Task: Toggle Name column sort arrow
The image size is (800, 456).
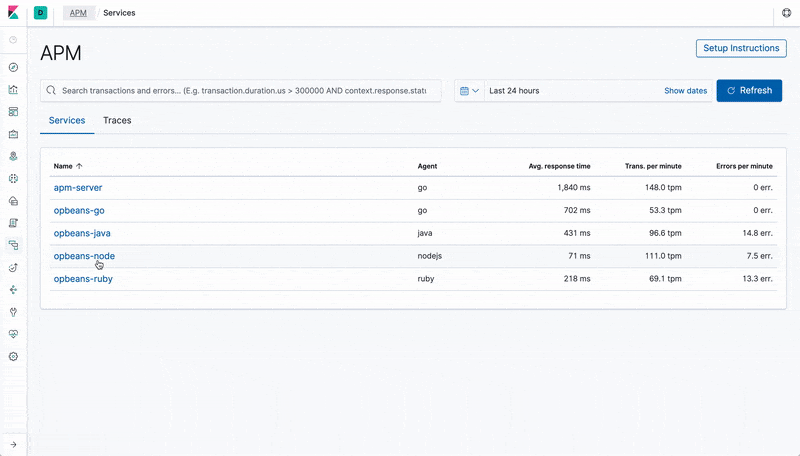Action: coord(79,166)
